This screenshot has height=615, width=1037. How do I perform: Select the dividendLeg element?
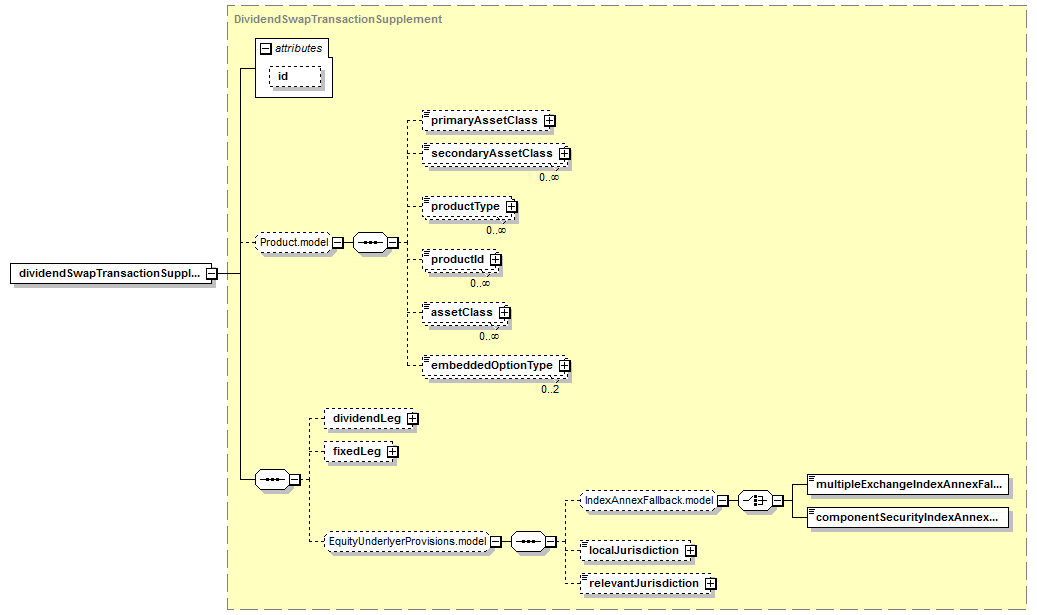[x=368, y=419]
